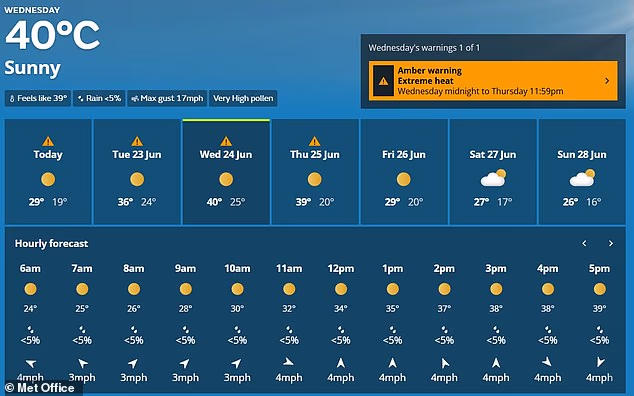Go to next hours in hourly forecast
Viewport: 634px width, 396px height.
(611, 243)
